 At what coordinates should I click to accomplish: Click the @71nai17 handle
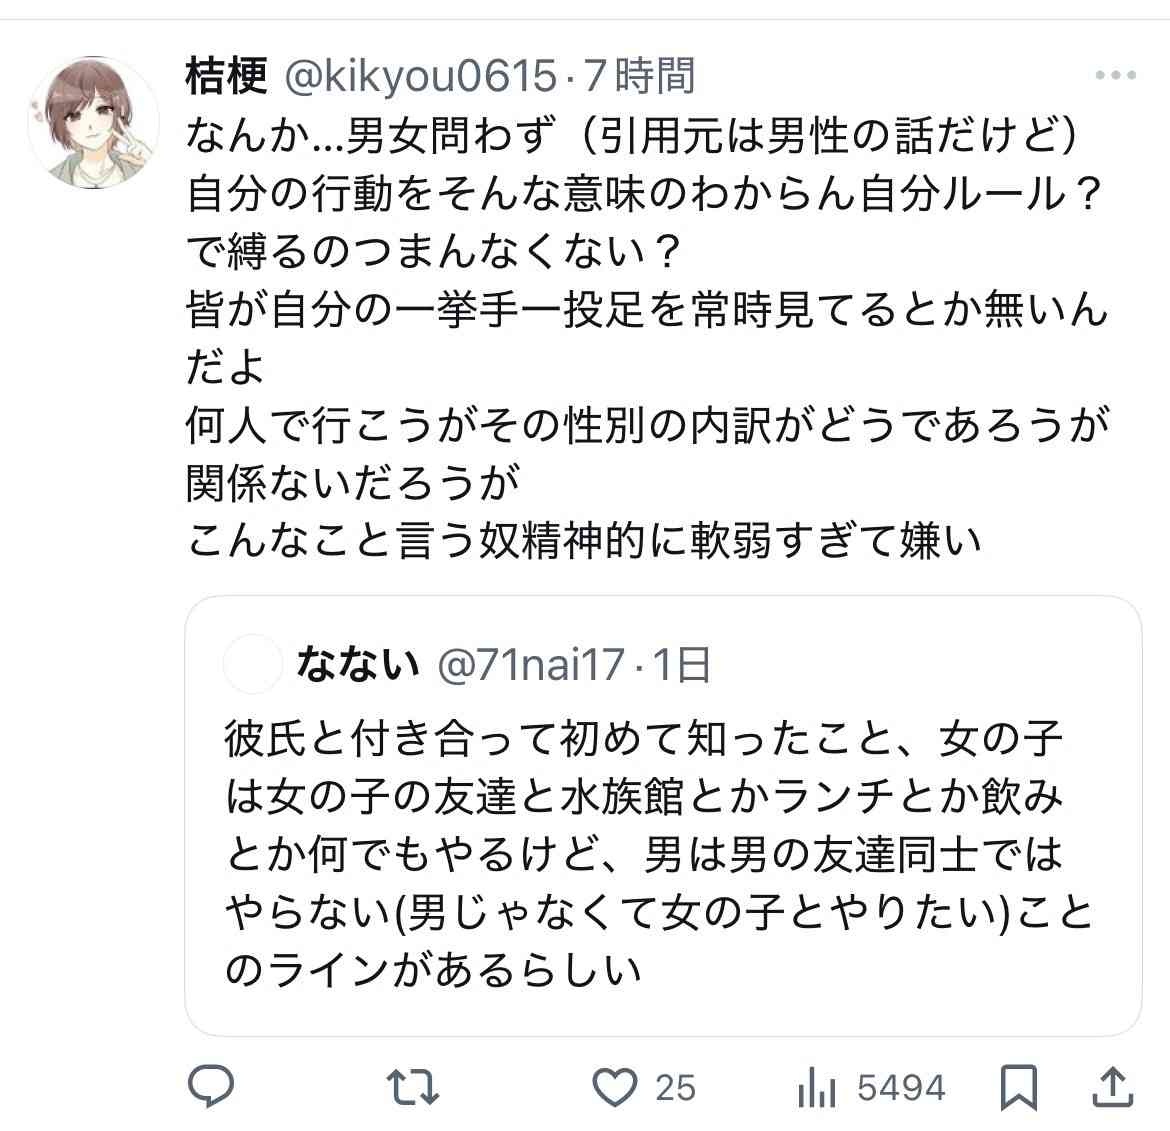pyautogui.click(x=532, y=664)
